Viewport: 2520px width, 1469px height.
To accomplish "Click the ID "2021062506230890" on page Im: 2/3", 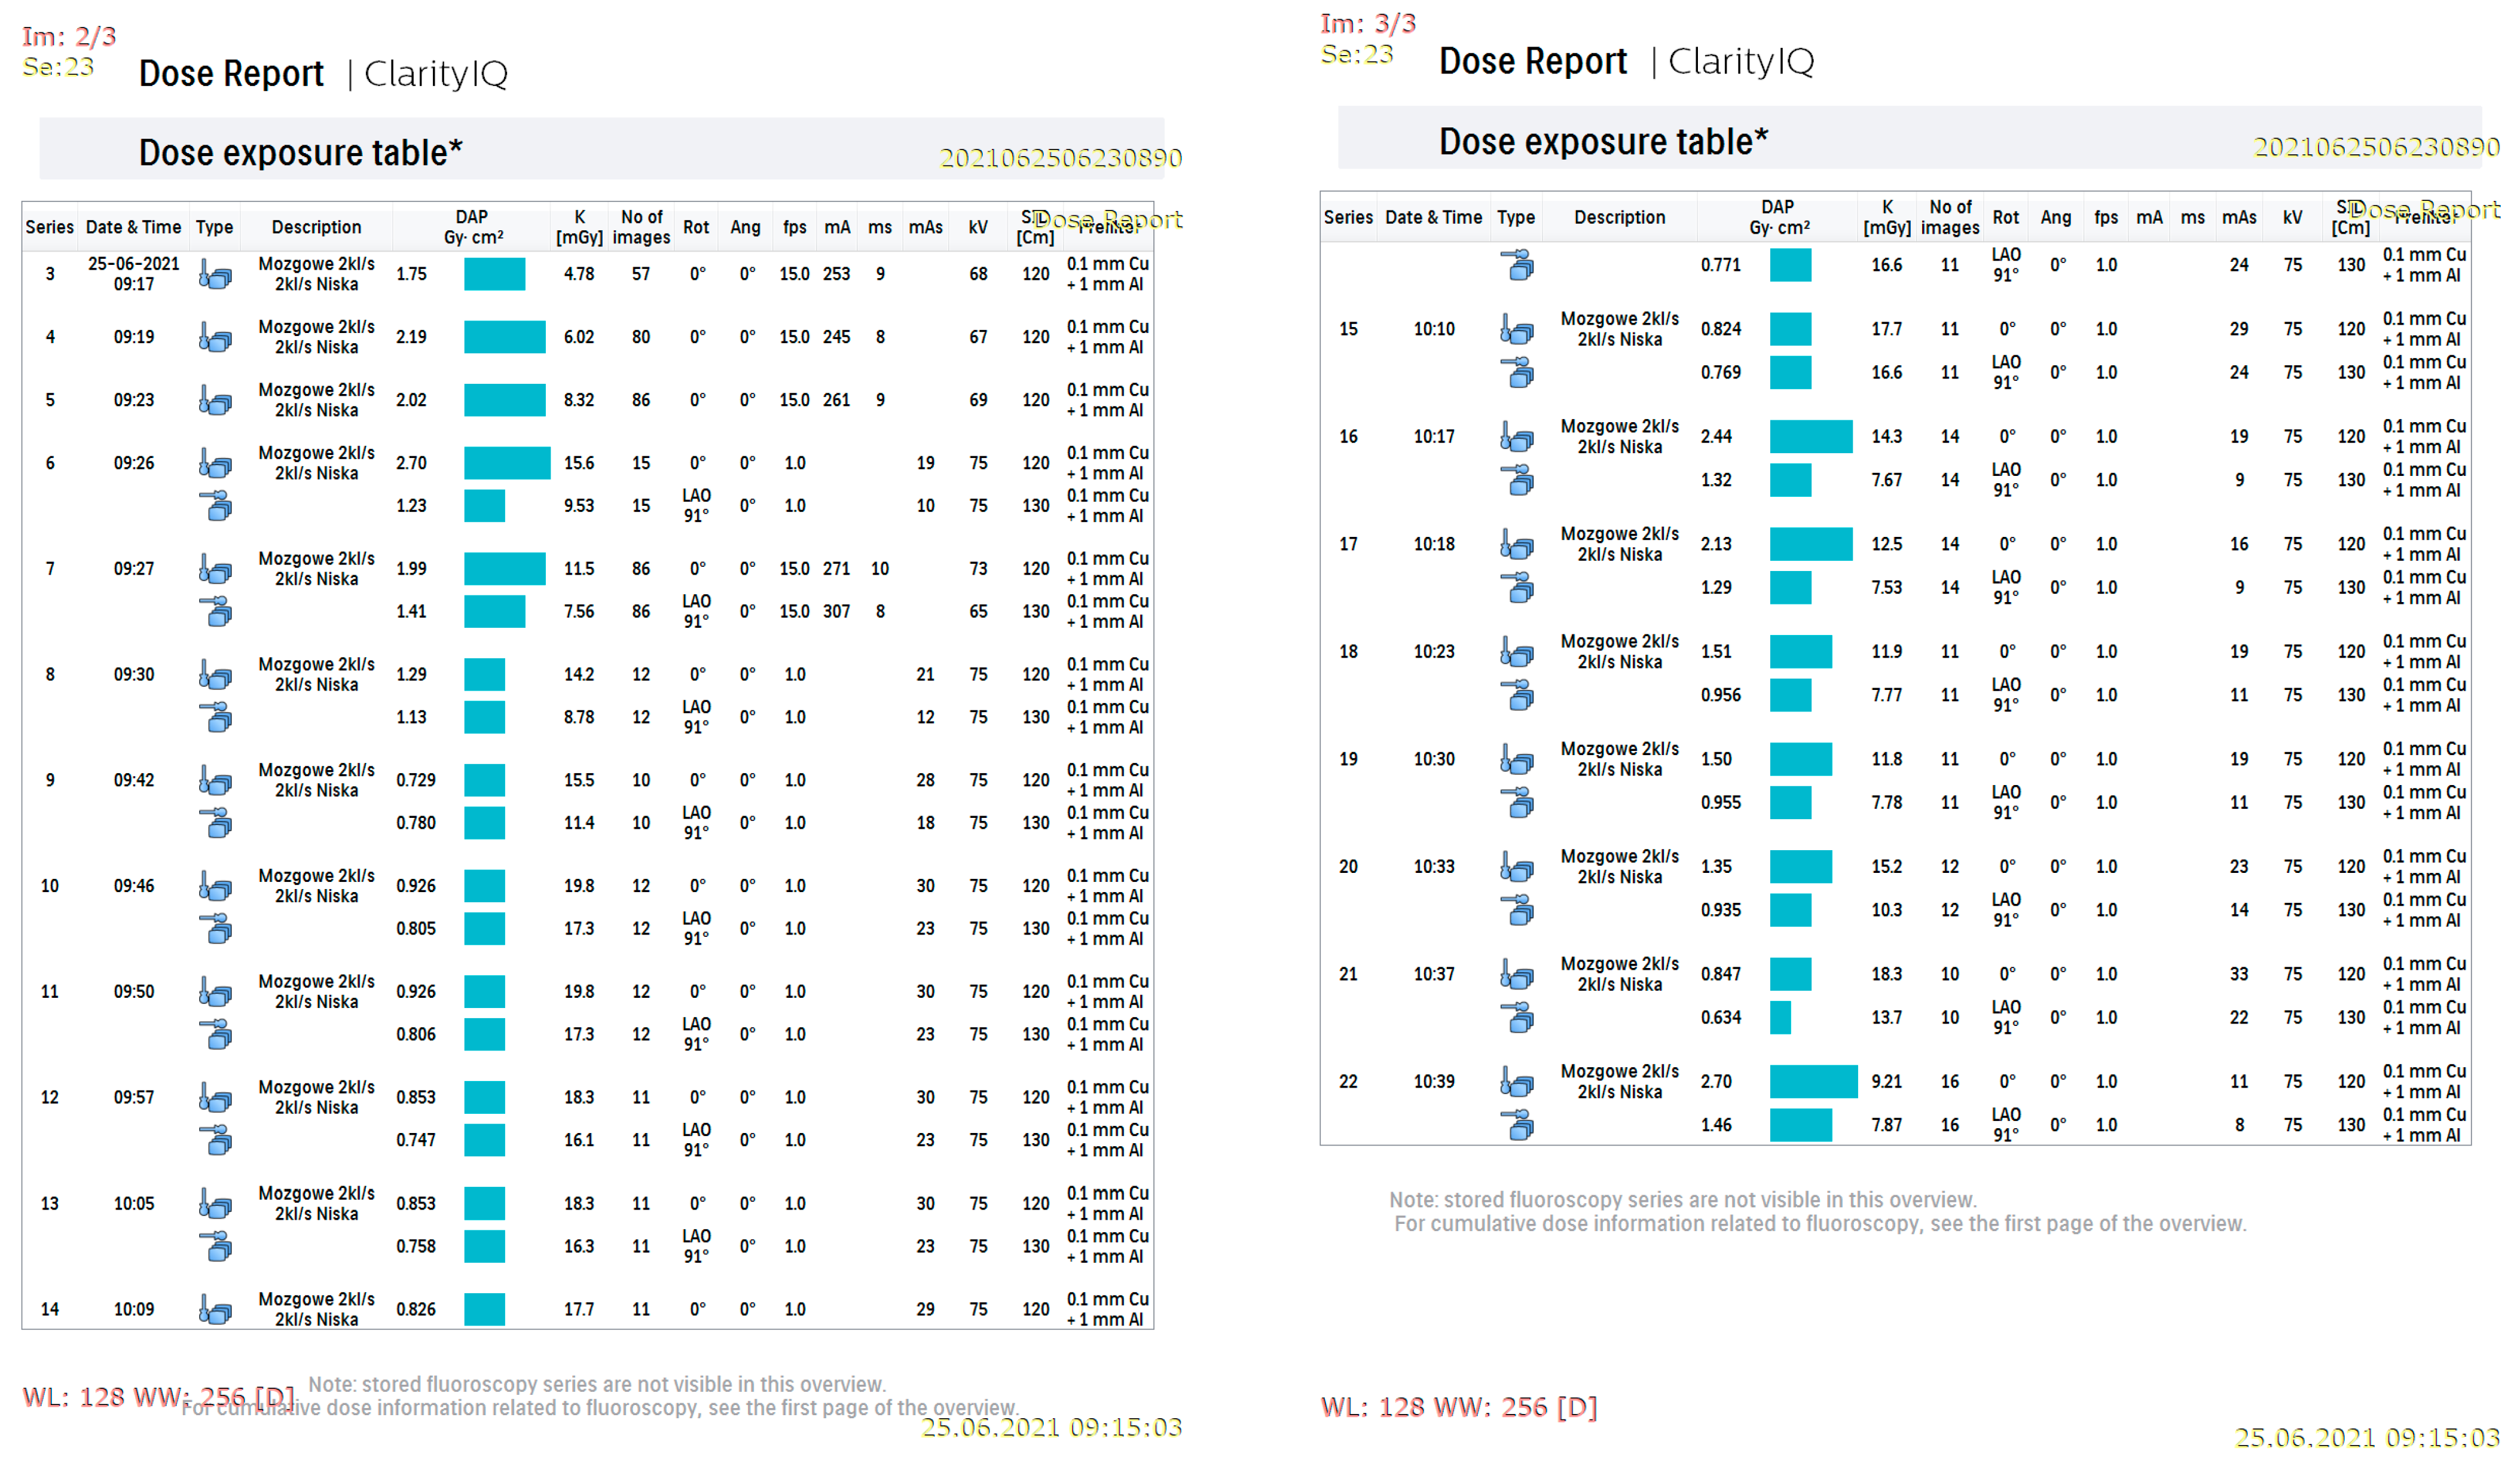I will 1061,158.
